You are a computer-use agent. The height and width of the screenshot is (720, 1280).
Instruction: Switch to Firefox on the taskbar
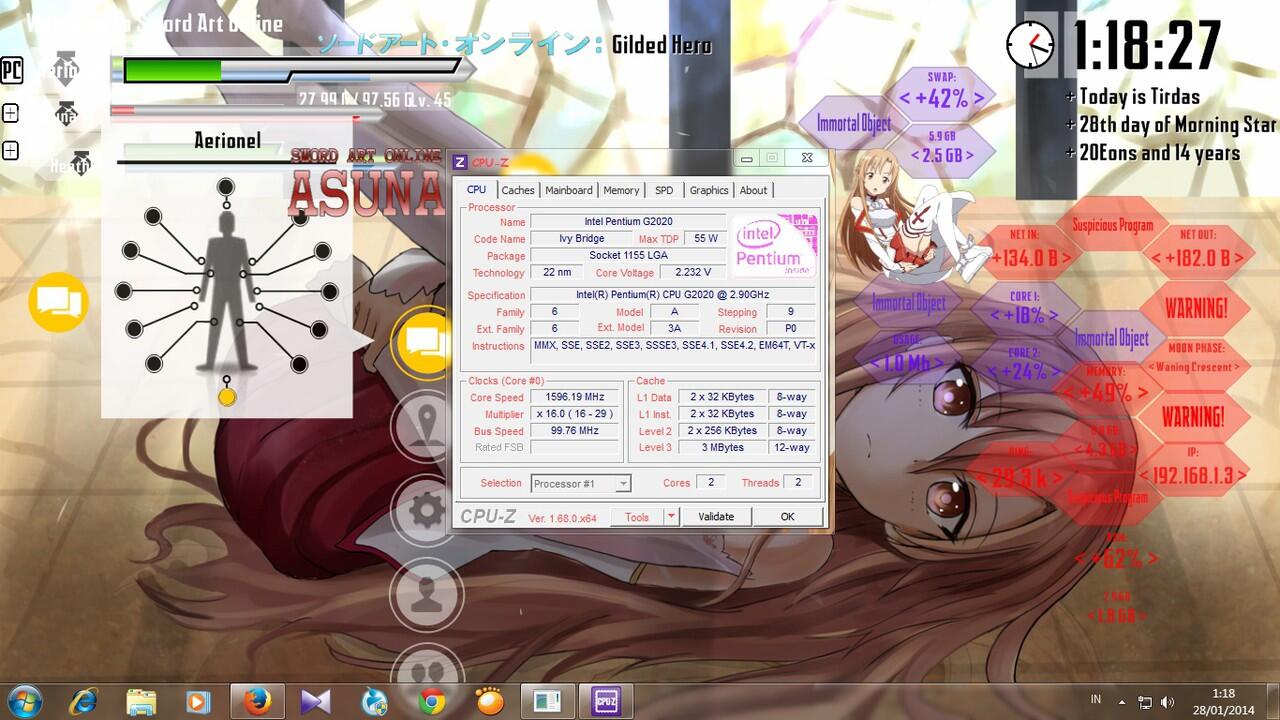(x=258, y=701)
